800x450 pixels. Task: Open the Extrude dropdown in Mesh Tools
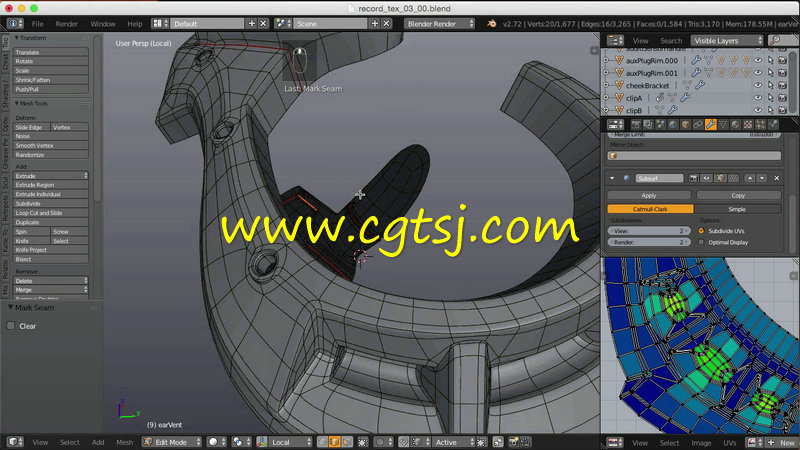(x=51, y=176)
